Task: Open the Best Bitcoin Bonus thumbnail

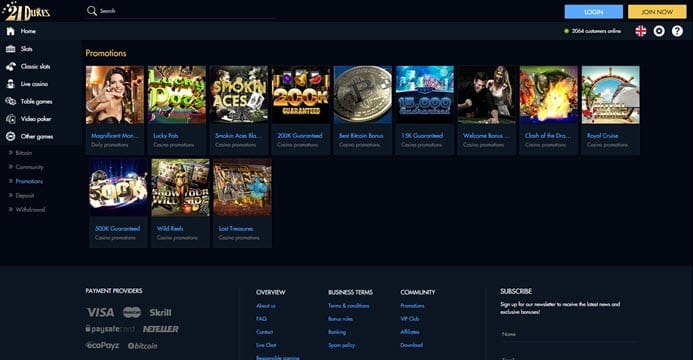Action: (363, 95)
